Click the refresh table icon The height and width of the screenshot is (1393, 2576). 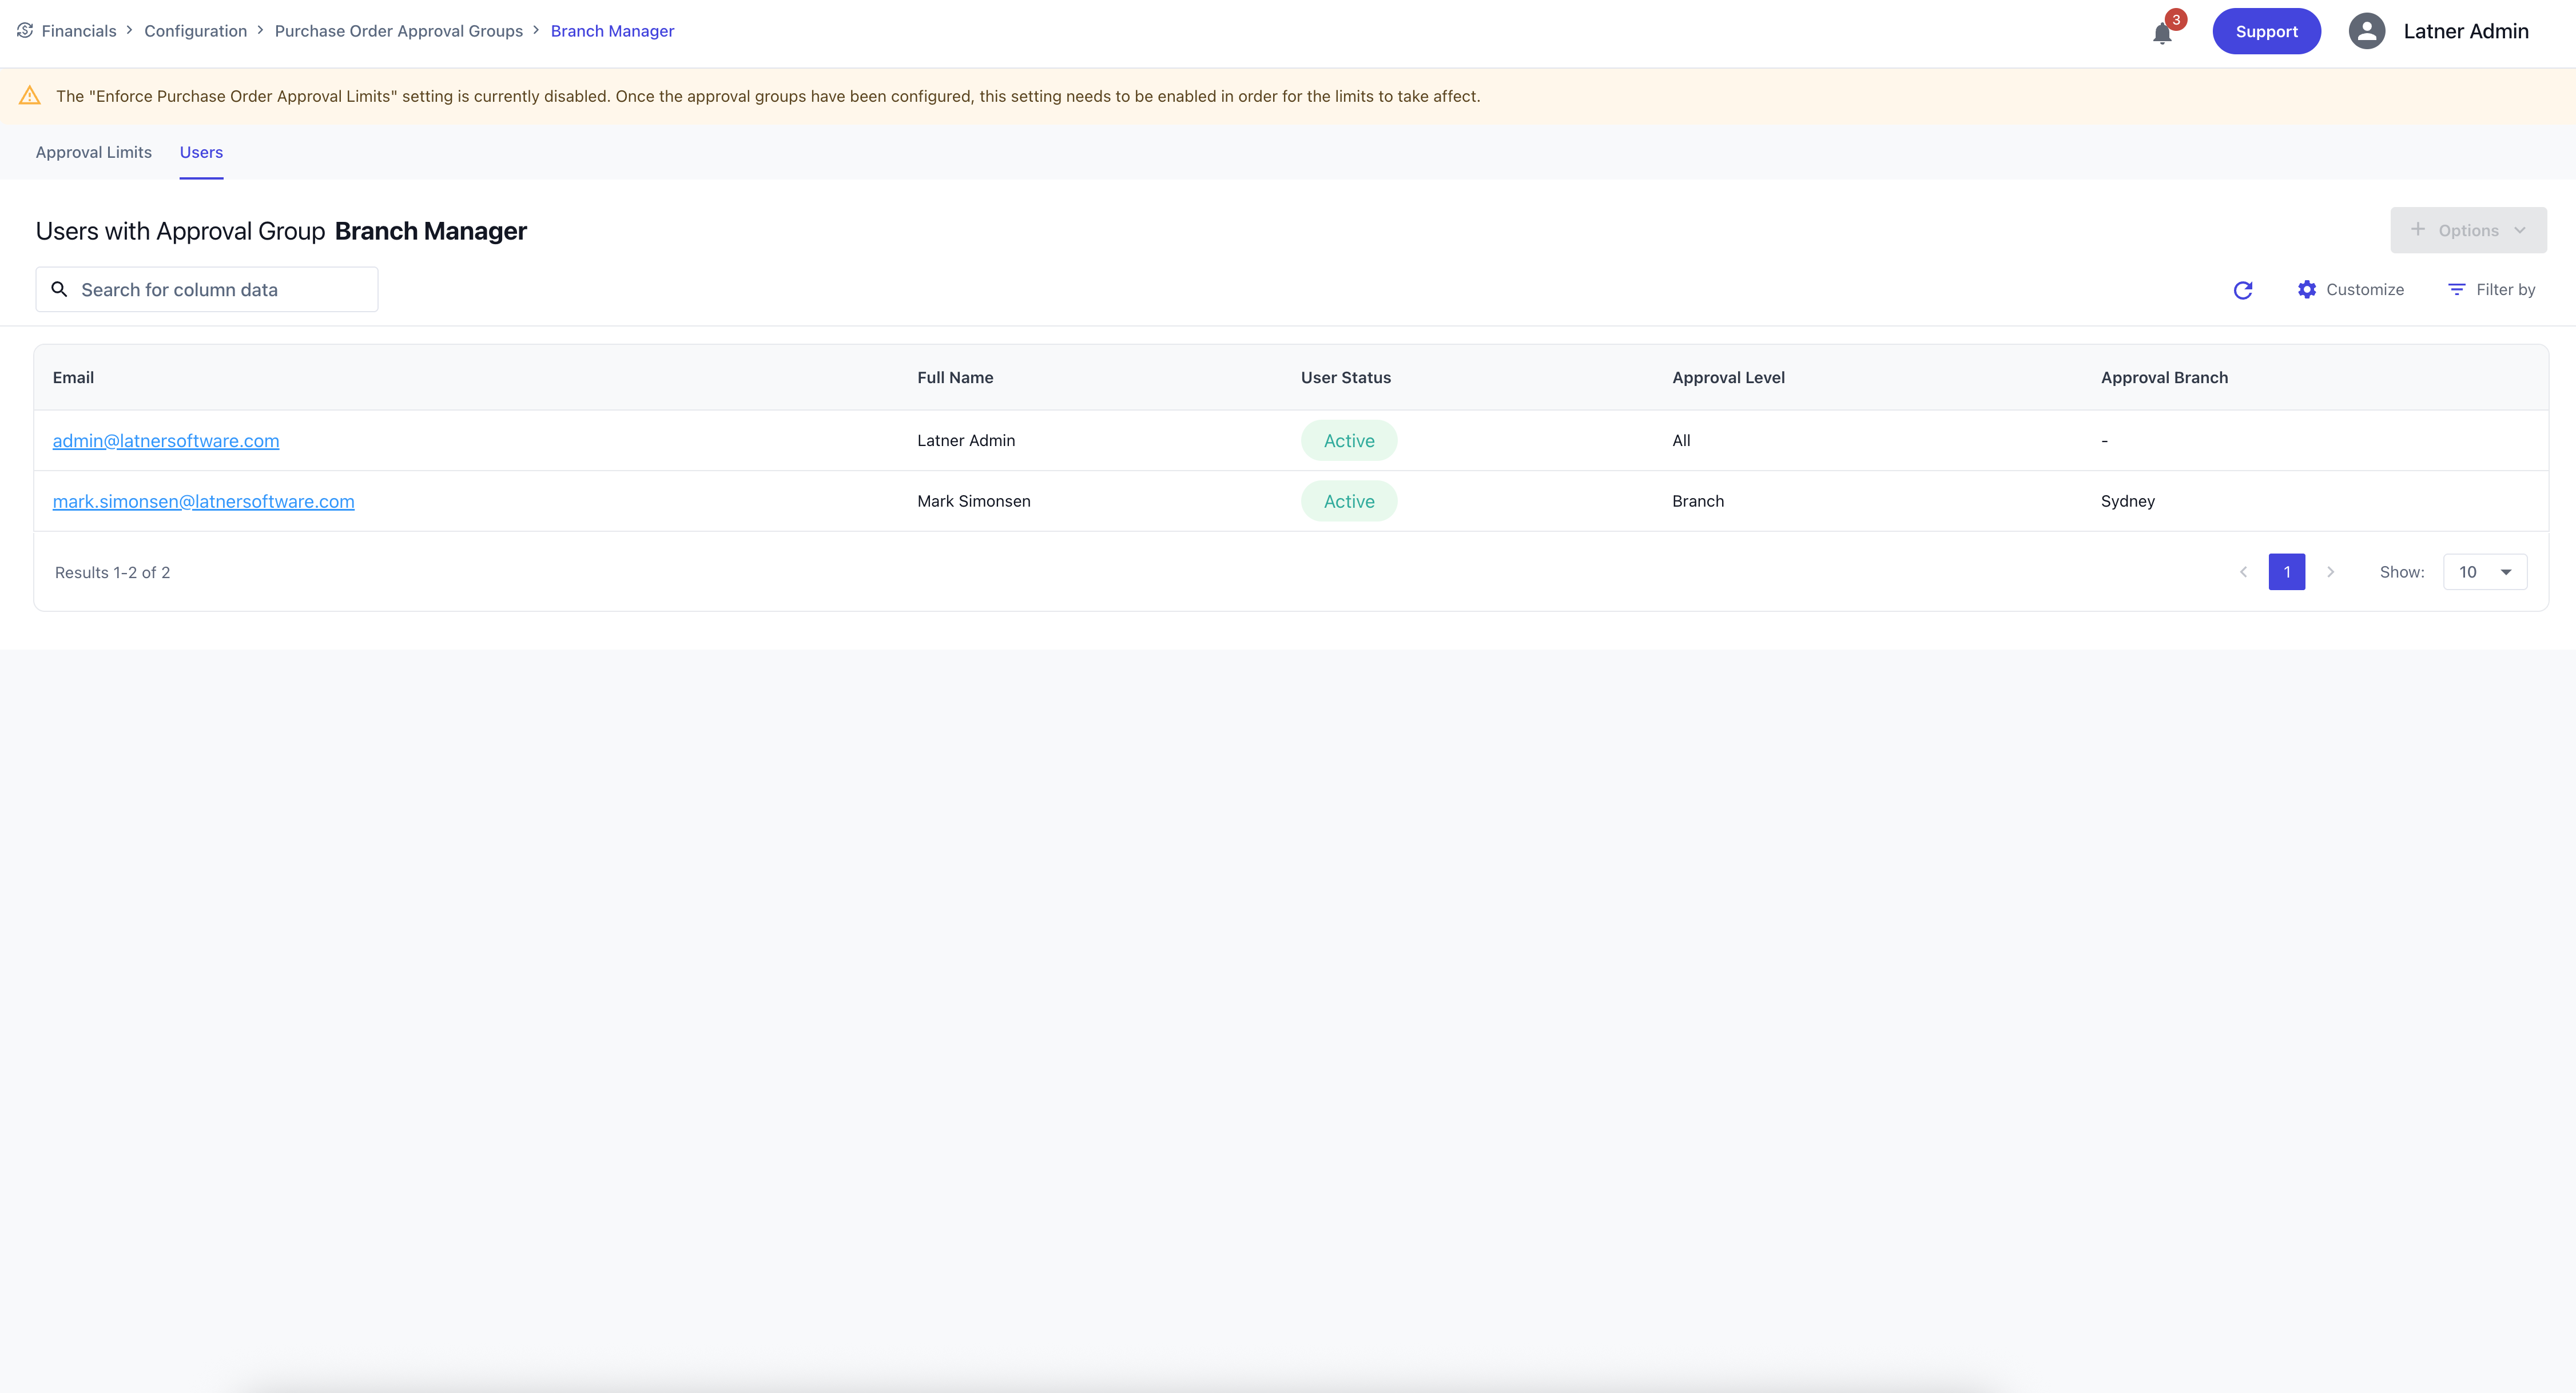point(2243,290)
